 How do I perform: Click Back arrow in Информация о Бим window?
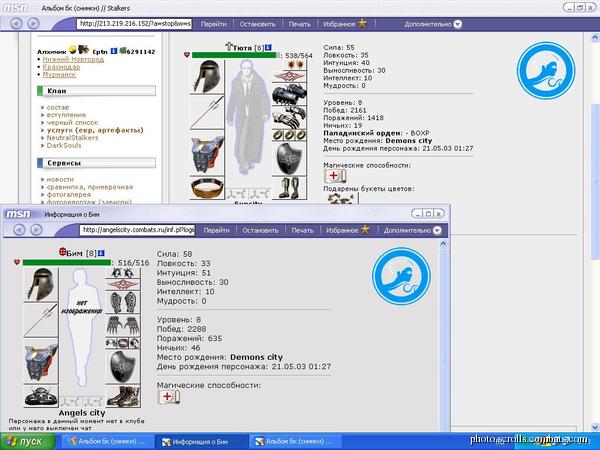click(x=19, y=230)
